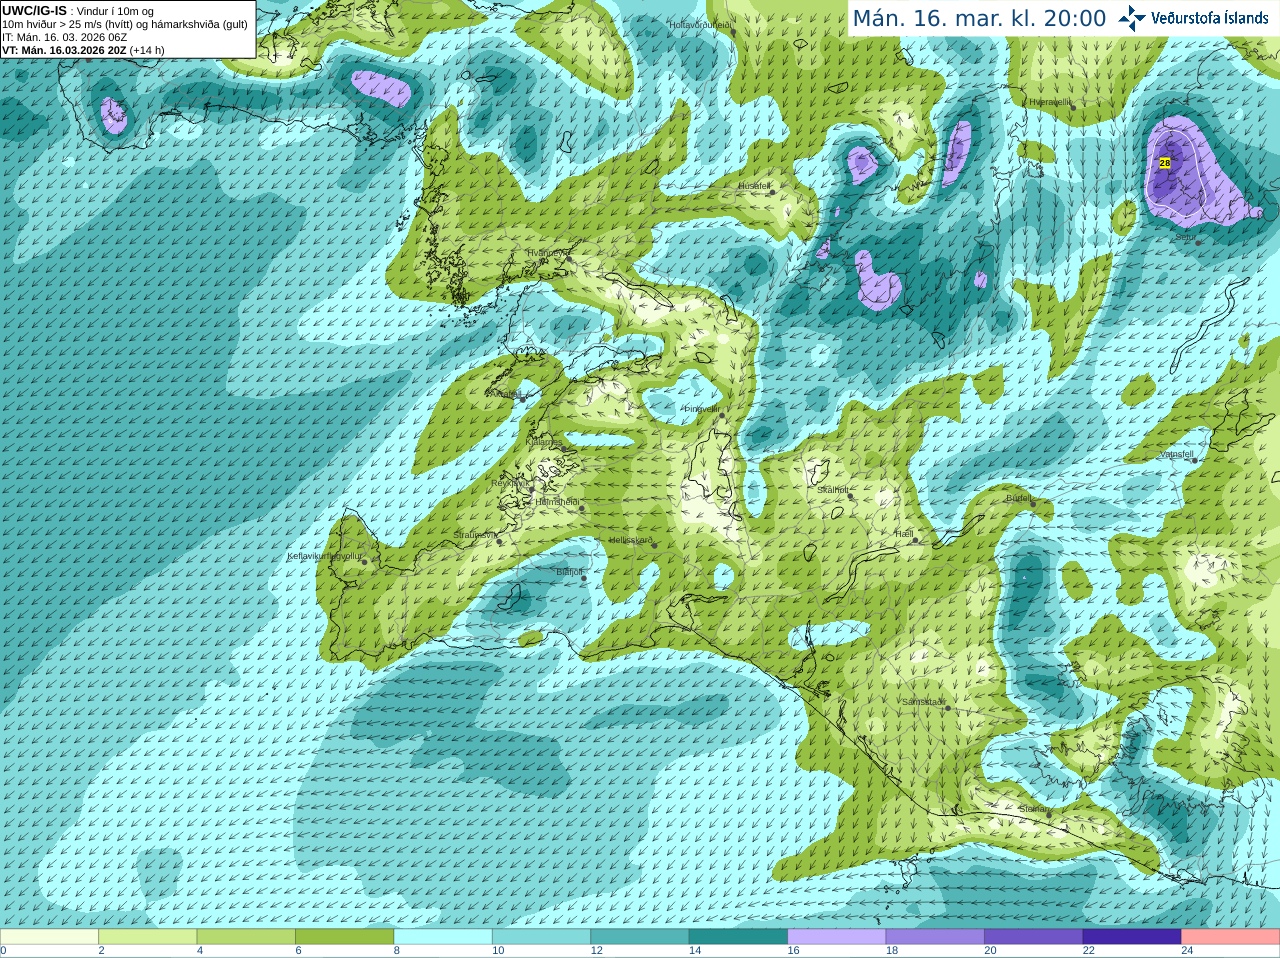Viewport: 1280px width, 958px height.
Task: Click the Holtavörðuheiði place label
Action: (x=701, y=24)
